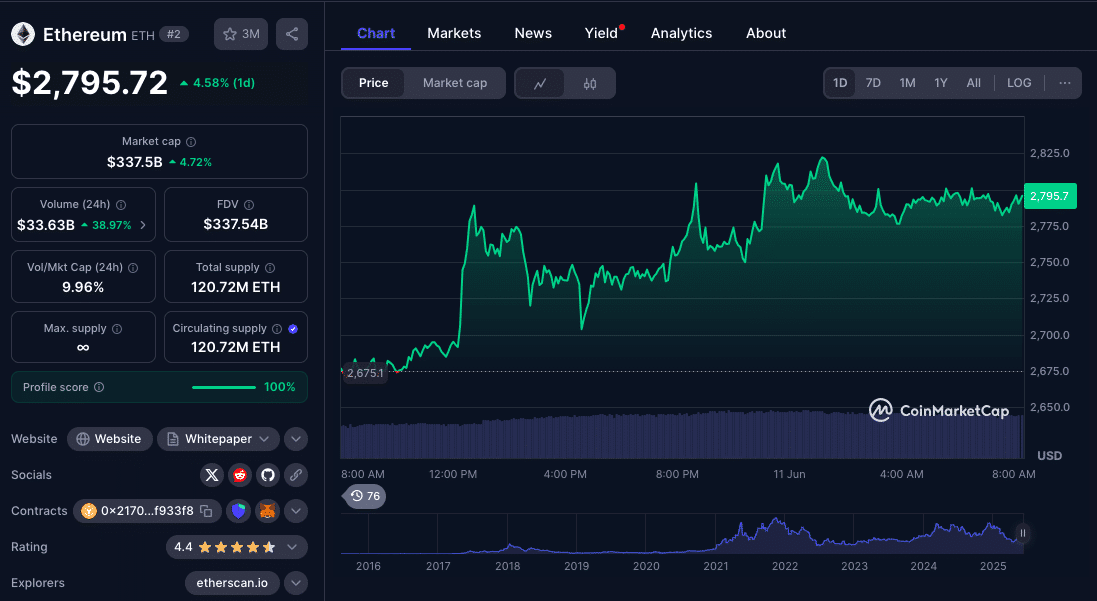Open the Website link button

[110, 439]
